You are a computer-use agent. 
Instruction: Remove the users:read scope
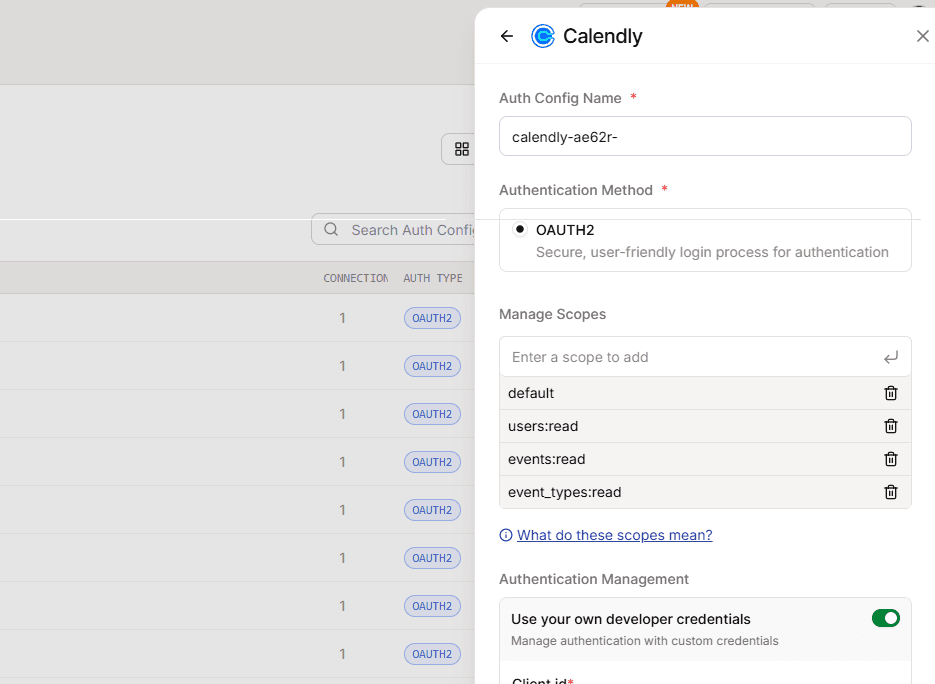[x=891, y=426]
